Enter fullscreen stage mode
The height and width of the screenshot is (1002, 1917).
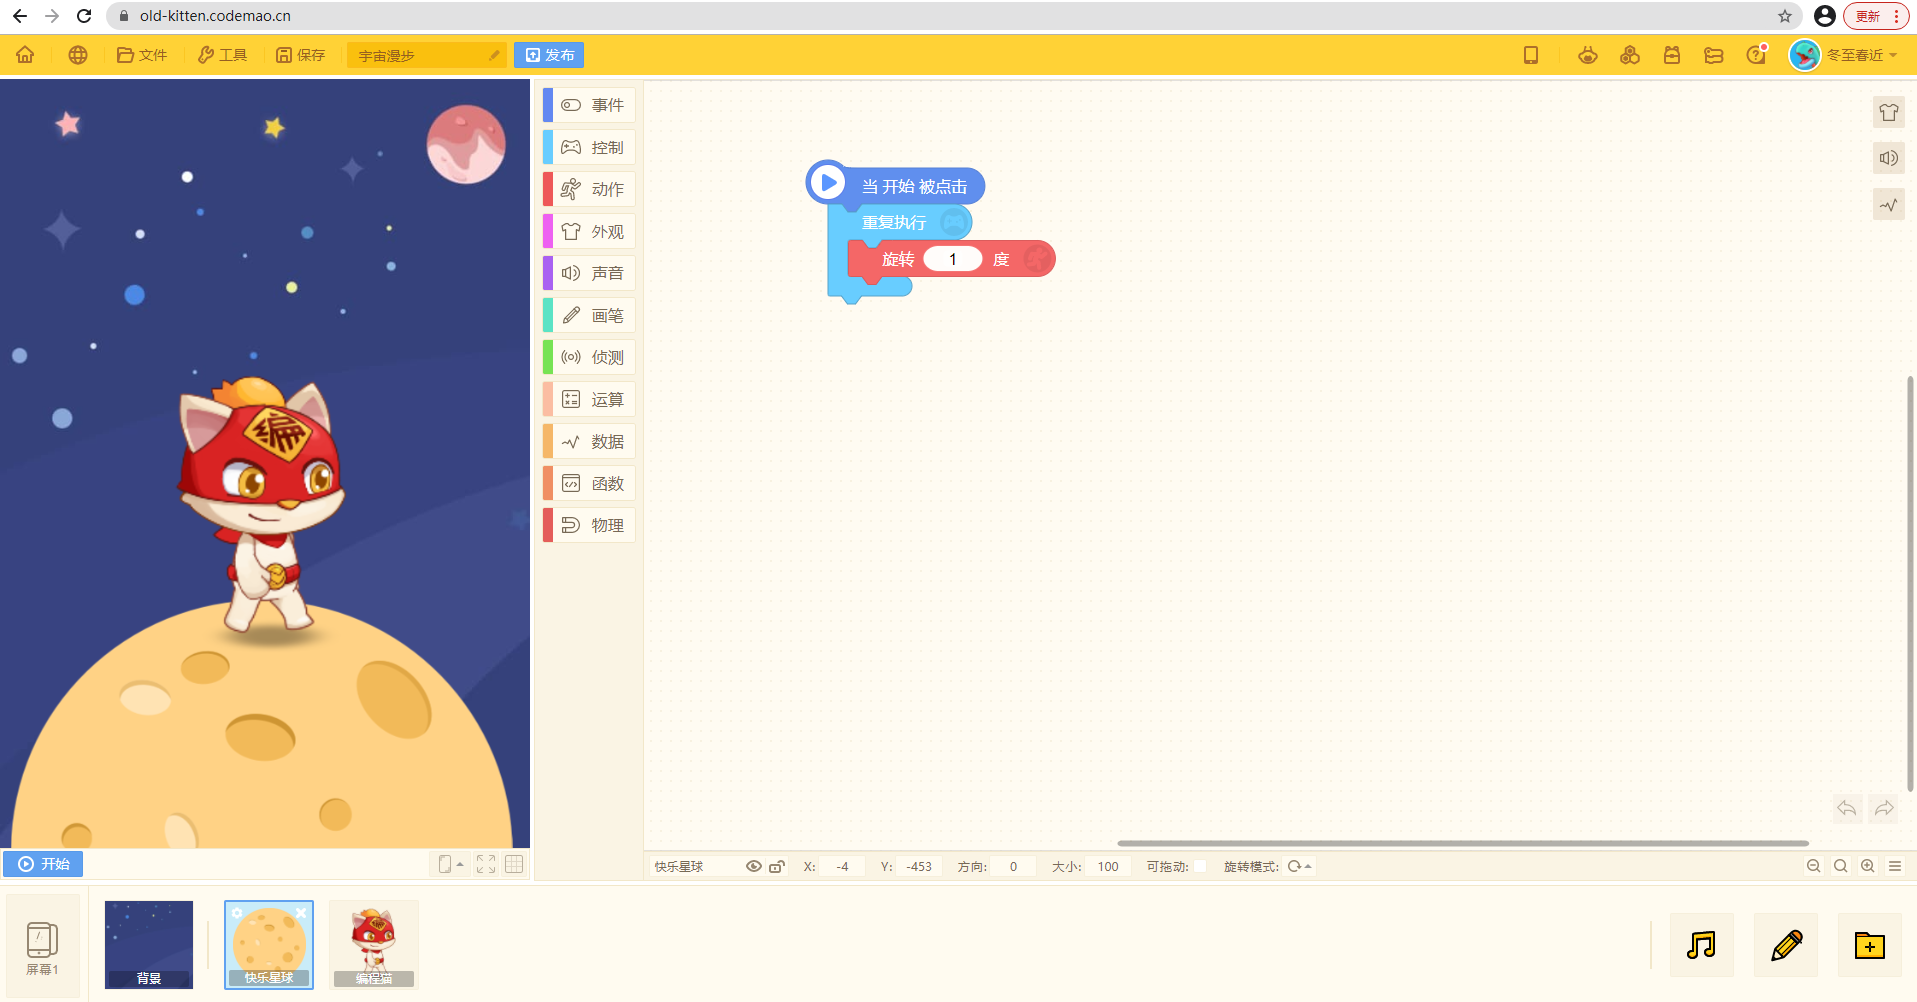click(x=486, y=864)
